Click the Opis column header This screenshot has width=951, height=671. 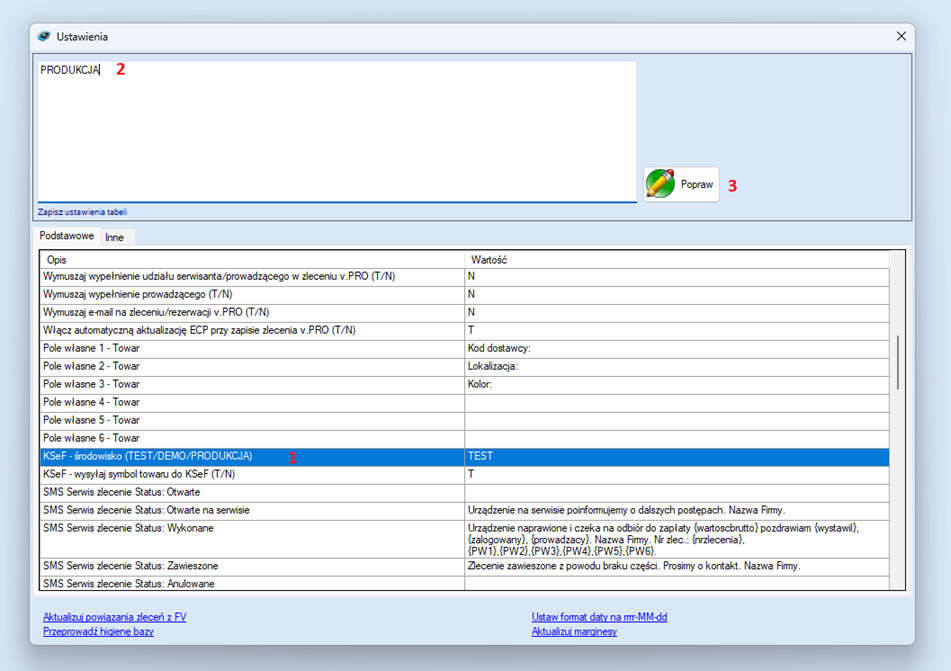tap(57, 260)
